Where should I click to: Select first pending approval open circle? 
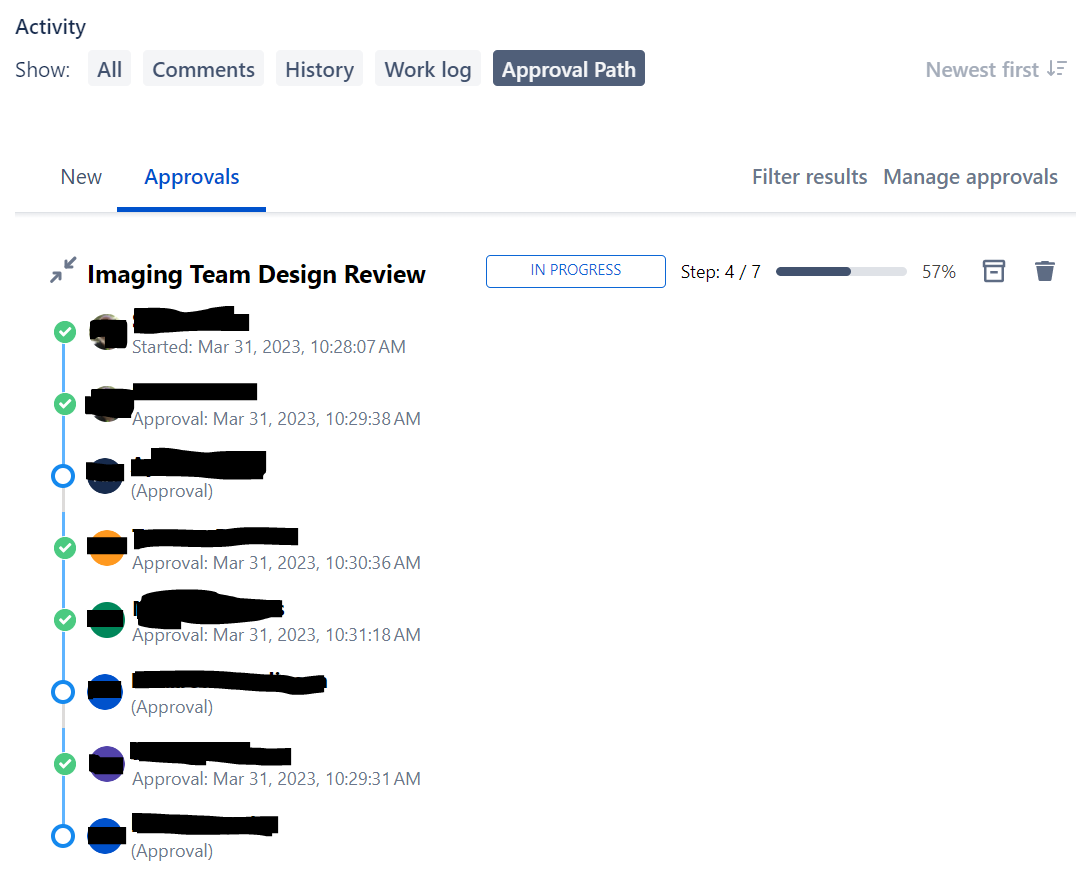[63, 476]
